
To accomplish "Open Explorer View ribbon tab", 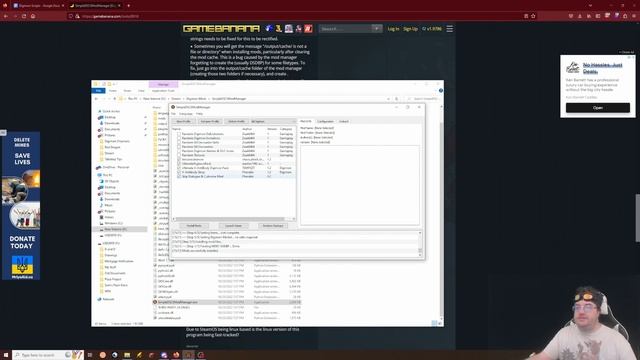I will coord(141,91).
